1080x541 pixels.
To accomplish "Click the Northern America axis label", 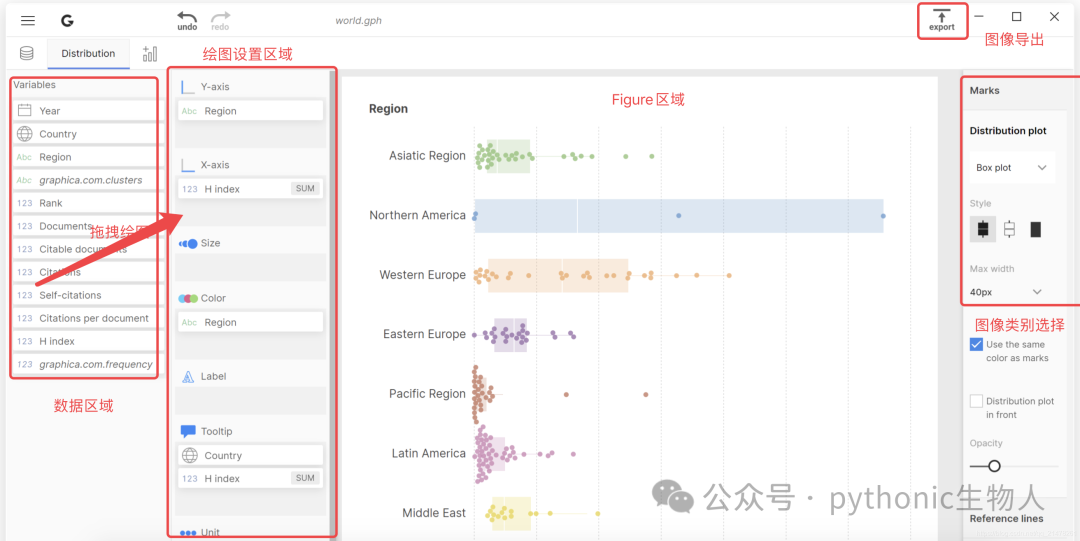I will point(417,215).
